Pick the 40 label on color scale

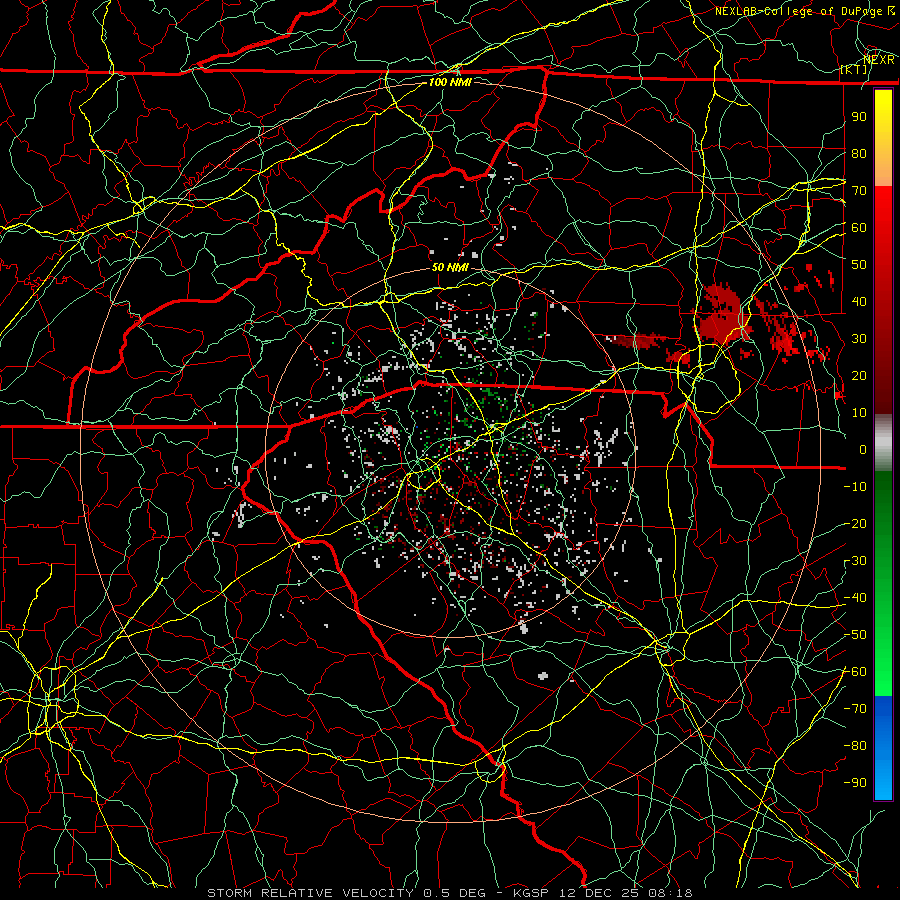[x=859, y=301]
